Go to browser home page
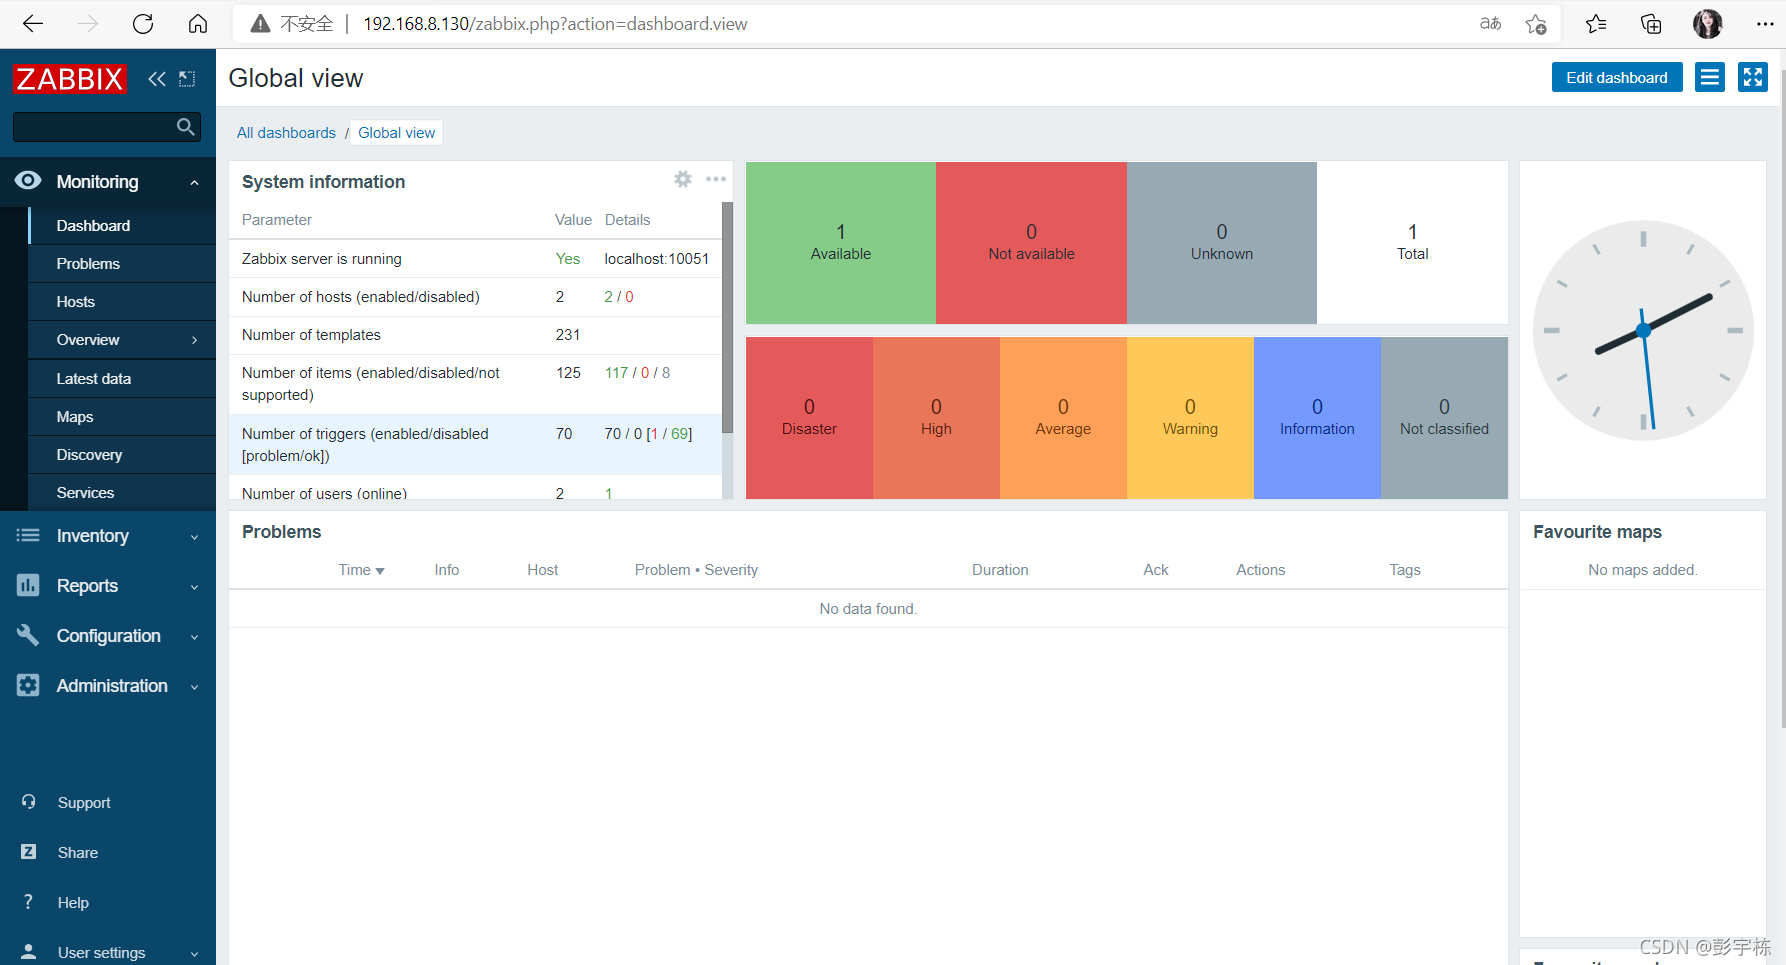Viewport: 1786px width, 965px height. pyautogui.click(x=198, y=24)
